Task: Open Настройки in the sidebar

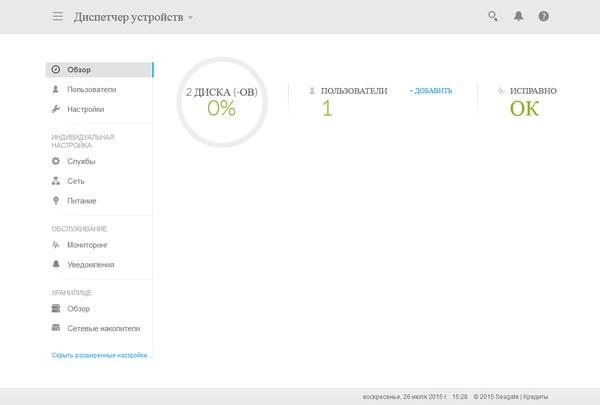Action: 86,109
